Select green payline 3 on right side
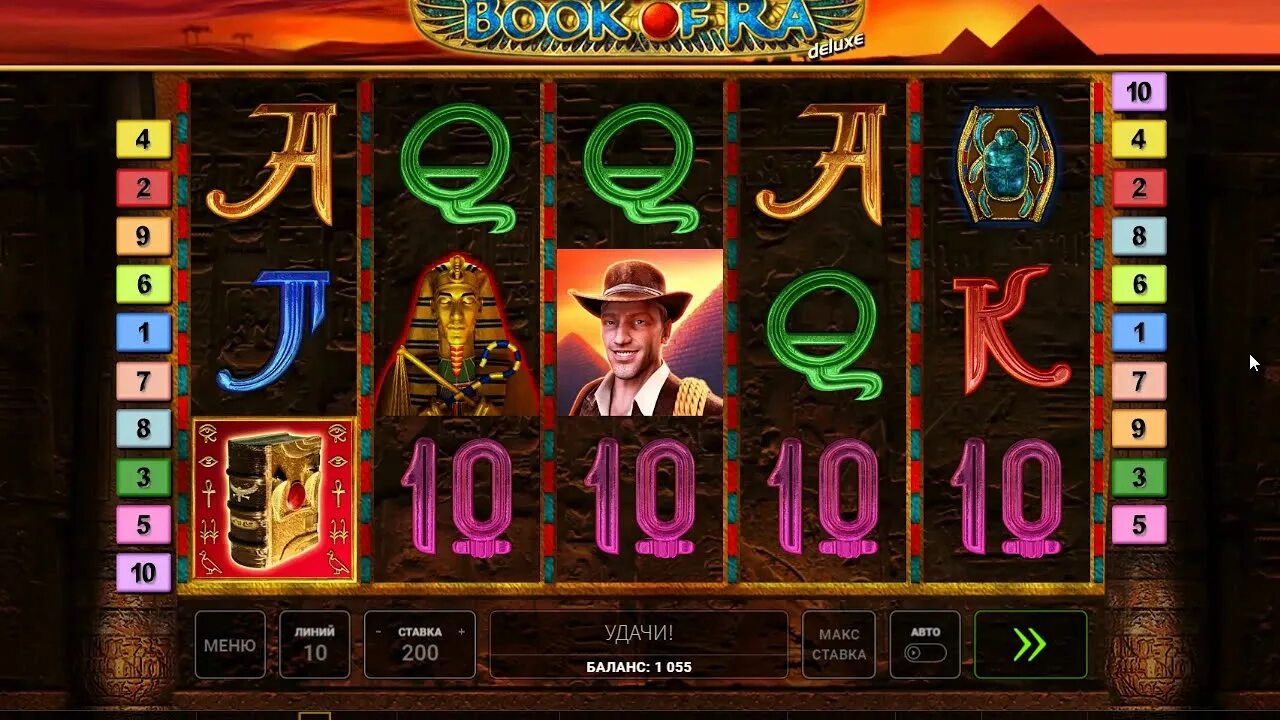This screenshot has height=720, width=1280. pyautogui.click(x=1139, y=477)
